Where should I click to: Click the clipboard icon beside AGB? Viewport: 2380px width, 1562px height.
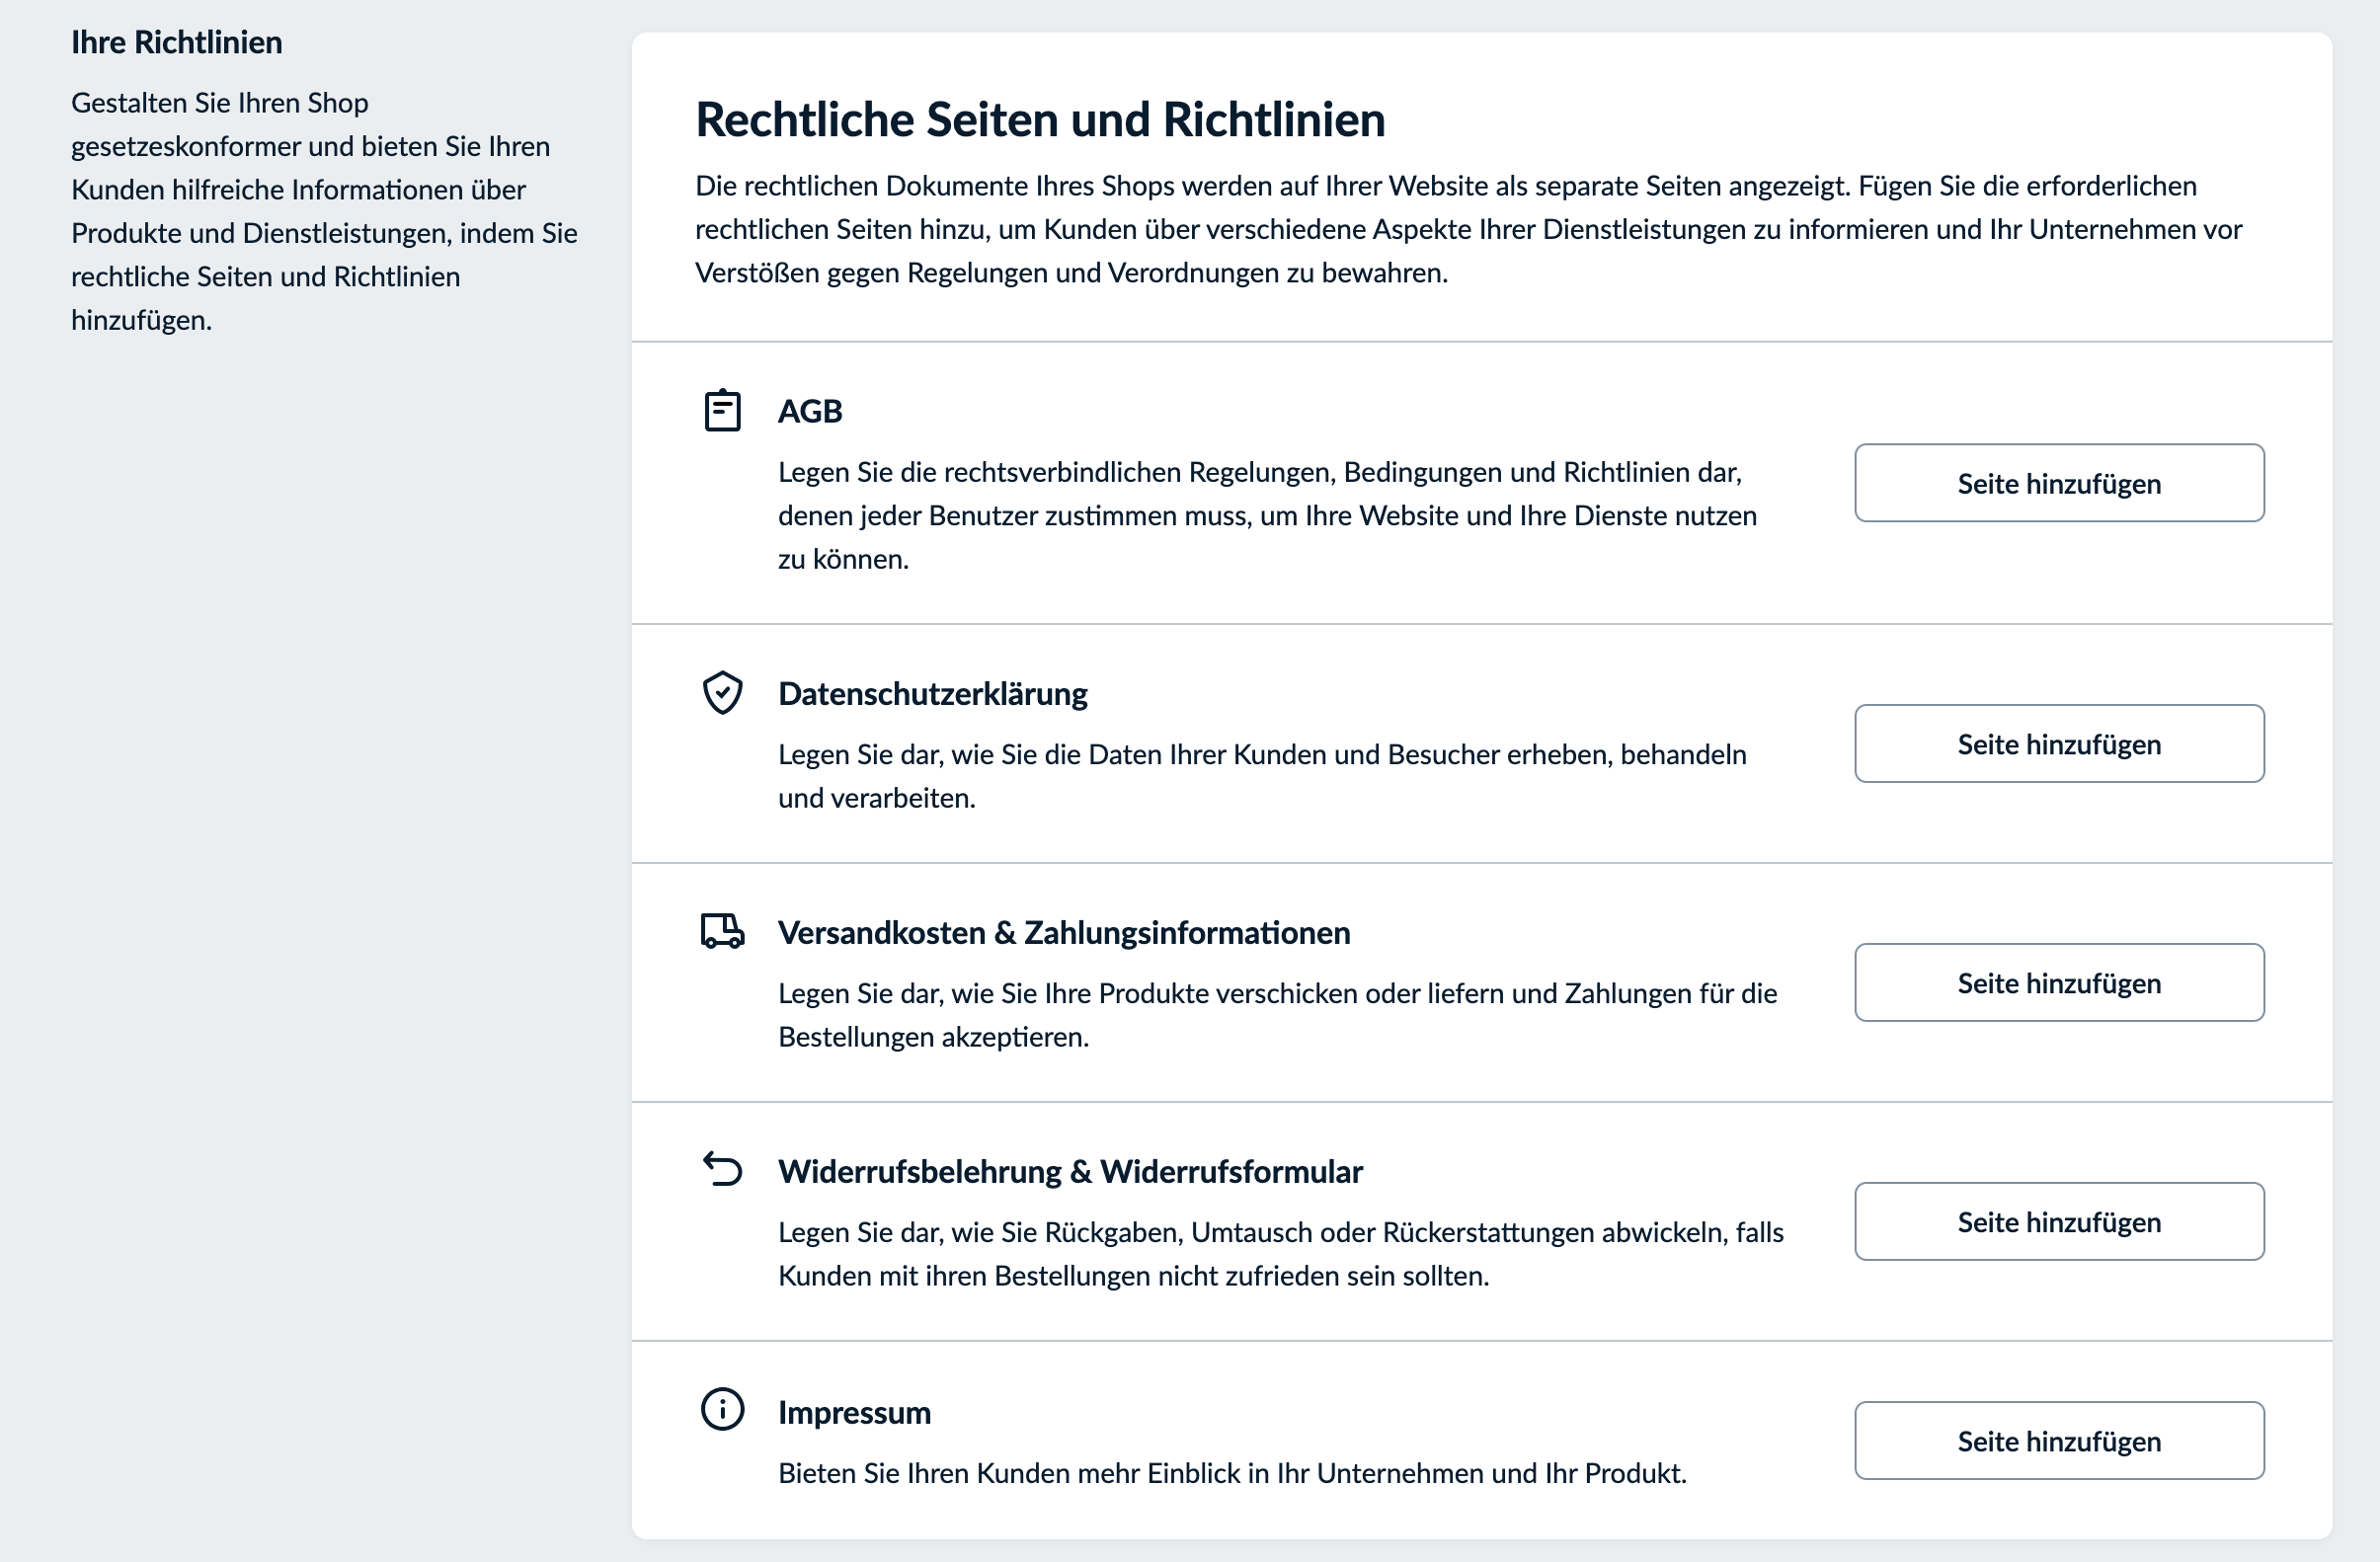click(x=722, y=409)
